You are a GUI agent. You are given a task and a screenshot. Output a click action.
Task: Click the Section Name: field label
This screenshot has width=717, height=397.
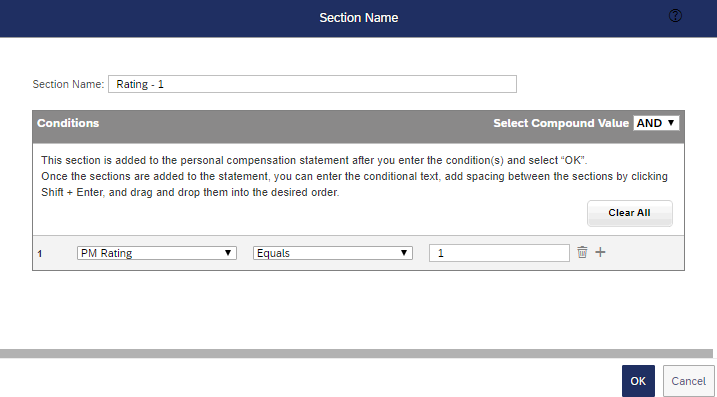[x=68, y=84]
